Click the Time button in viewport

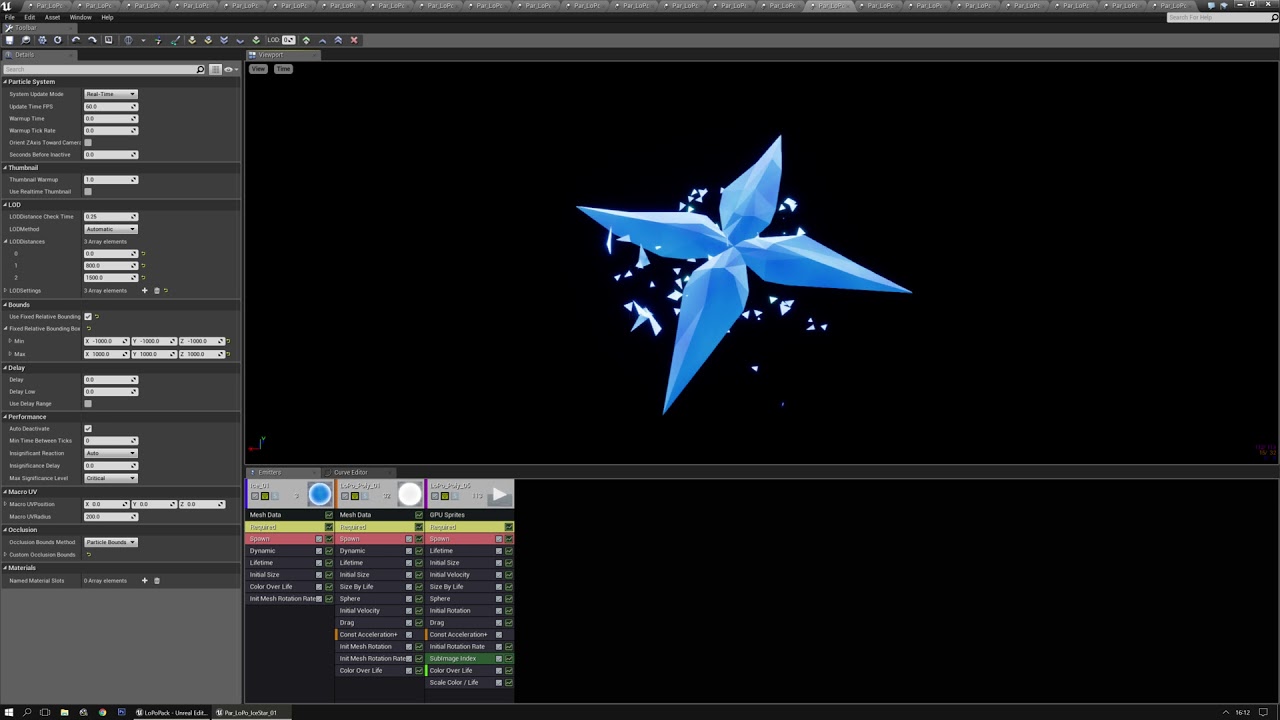pos(283,69)
